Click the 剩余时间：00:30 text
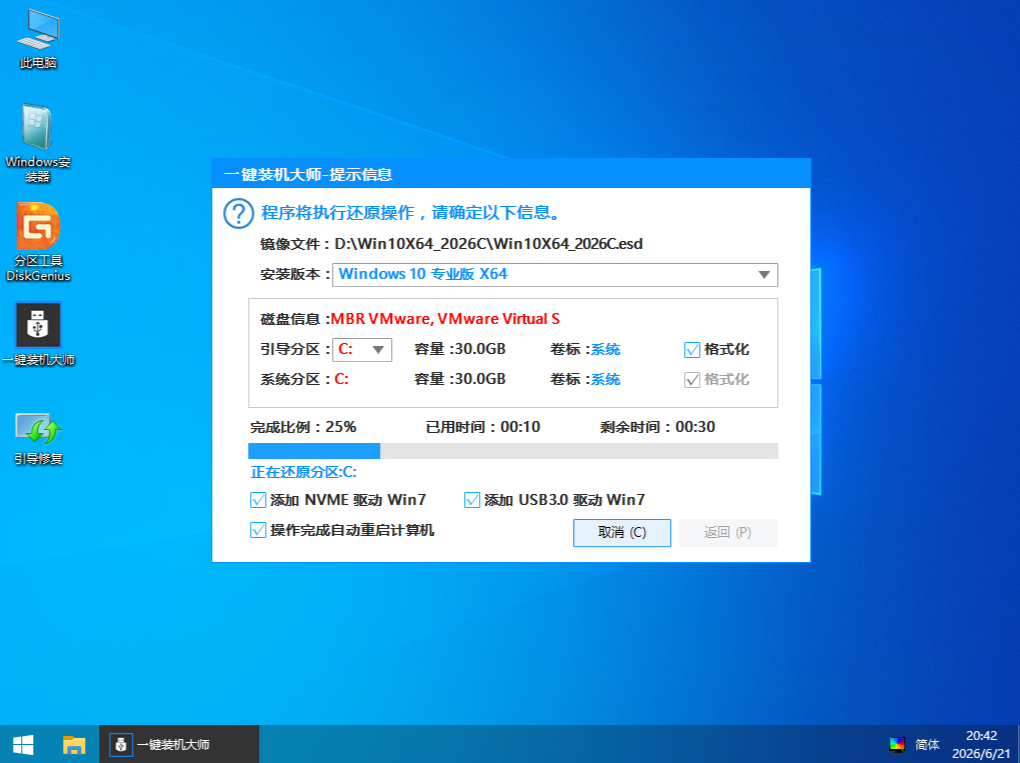The height and width of the screenshot is (763, 1020). tap(658, 427)
